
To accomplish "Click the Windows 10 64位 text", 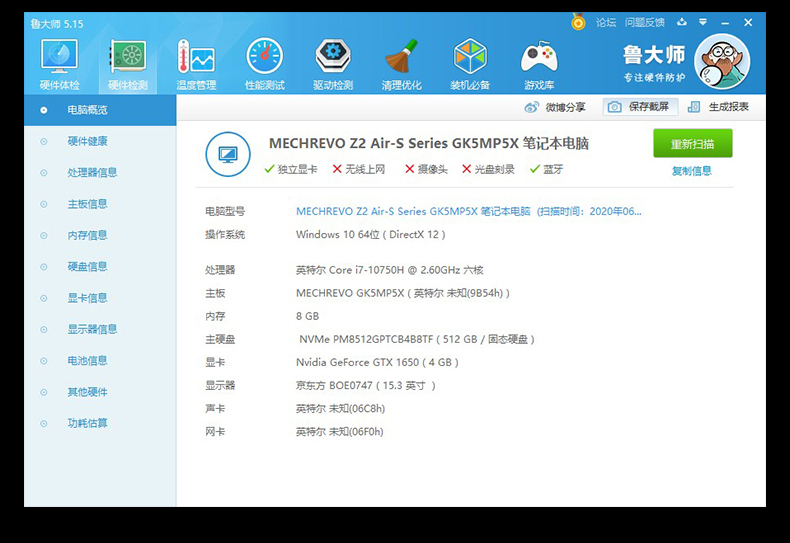I will pyautogui.click(x=371, y=235).
